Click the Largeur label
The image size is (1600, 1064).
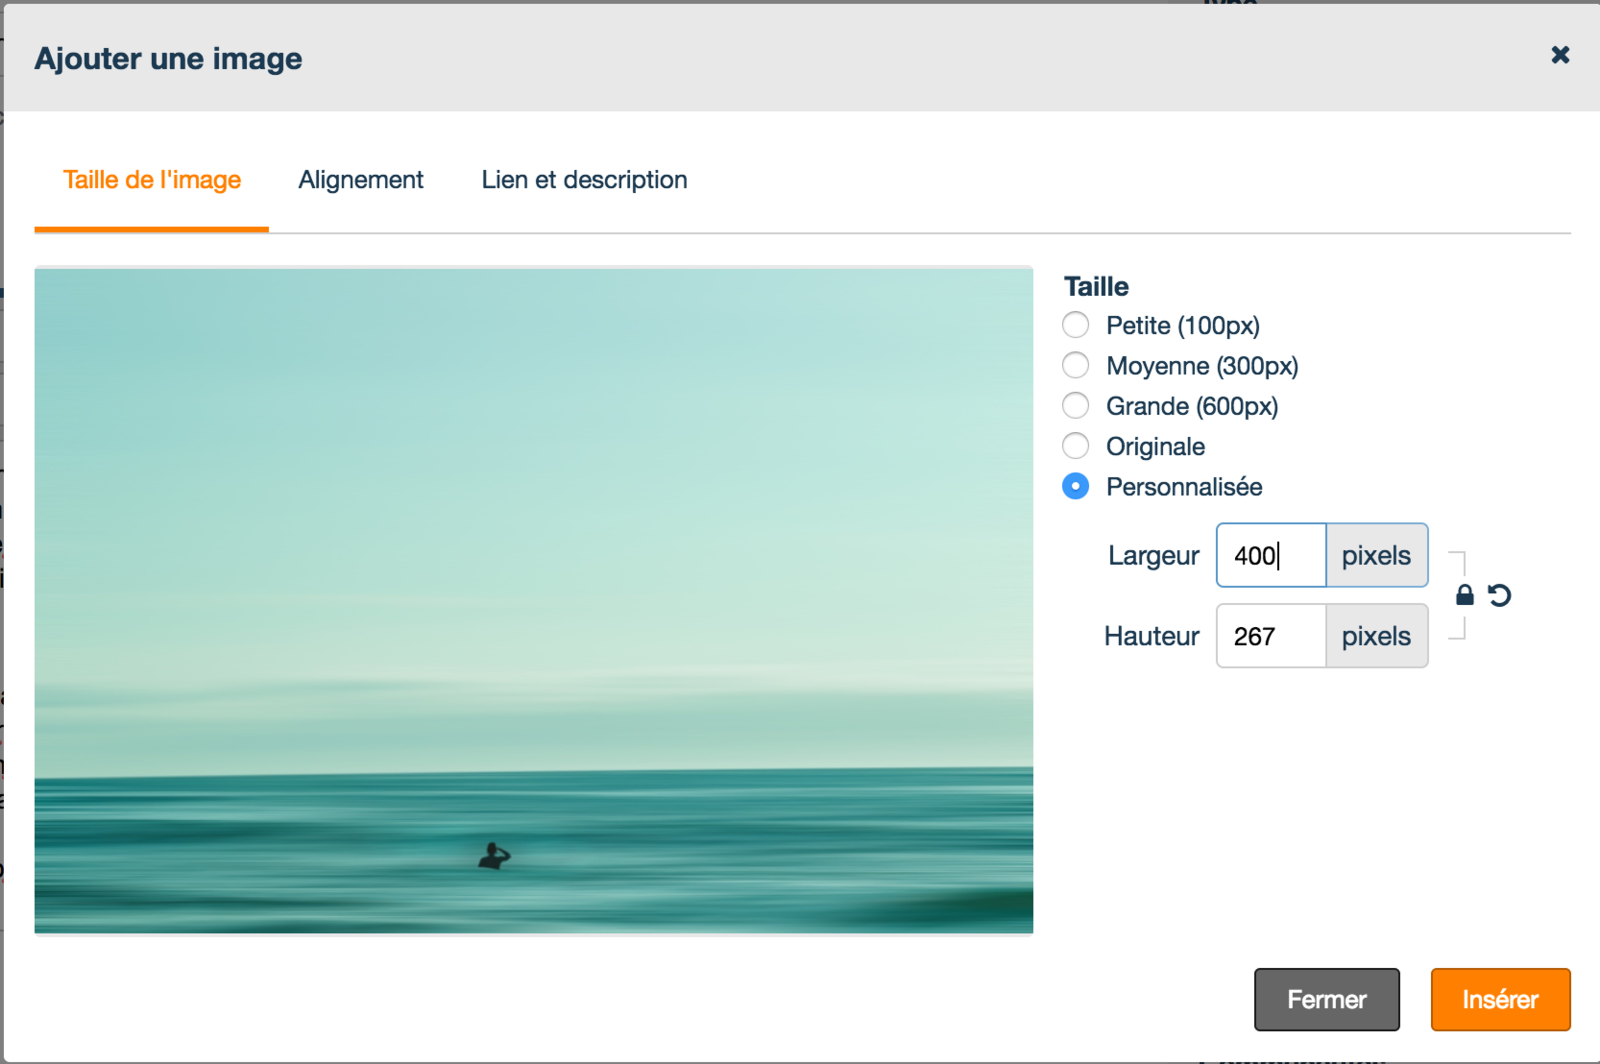coord(1153,556)
